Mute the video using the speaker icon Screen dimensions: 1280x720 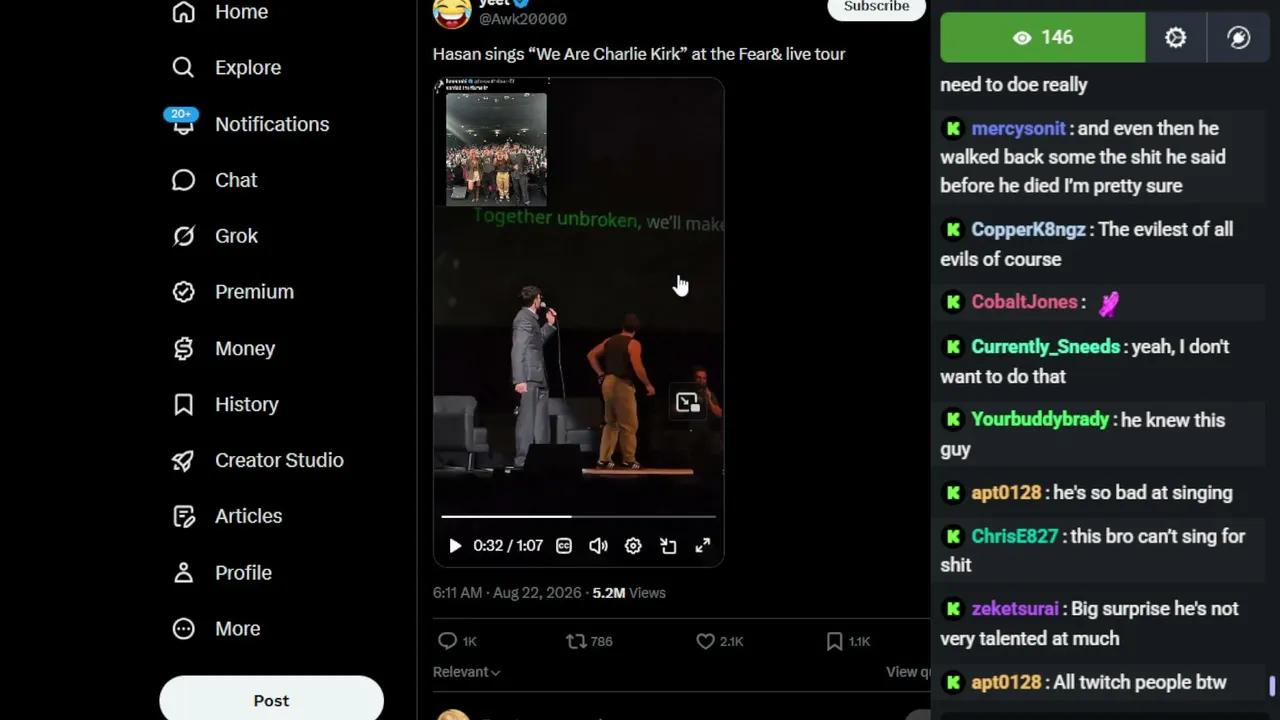[x=598, y=546]
